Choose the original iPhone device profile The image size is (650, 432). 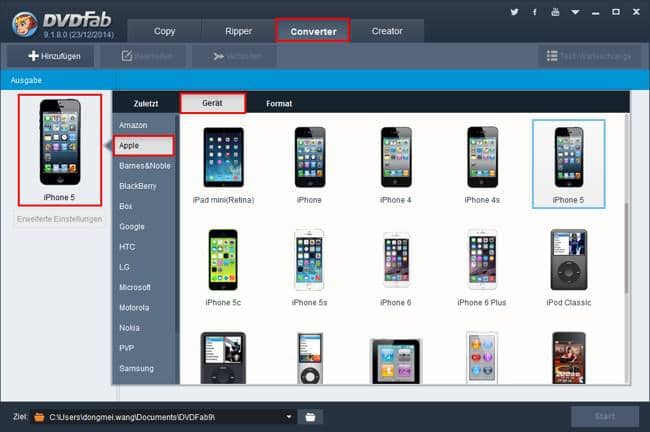(x=309, y=165)
